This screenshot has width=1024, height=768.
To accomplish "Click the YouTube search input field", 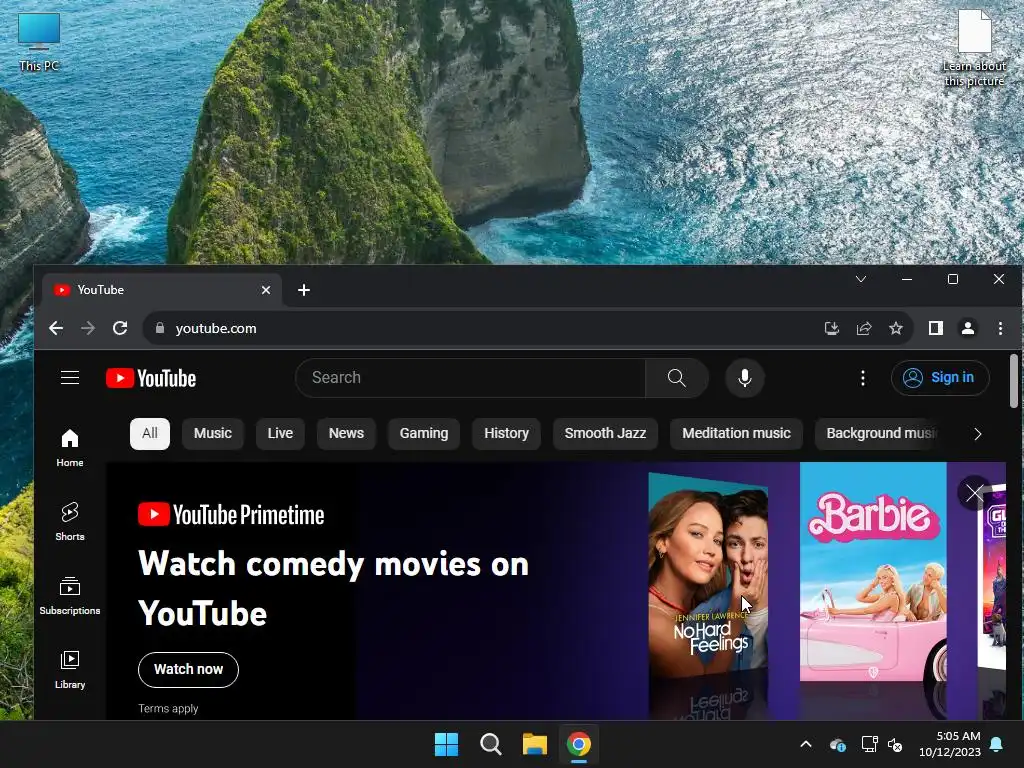I will tap(470, 378).
